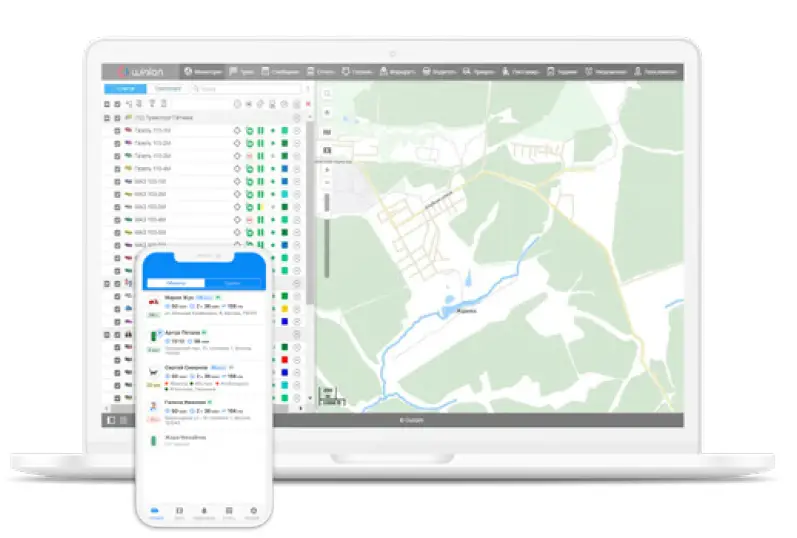The height and width of the screenshot is (538, 797).
Task: Click the red delete icon in list header
Action: point(307,103)
